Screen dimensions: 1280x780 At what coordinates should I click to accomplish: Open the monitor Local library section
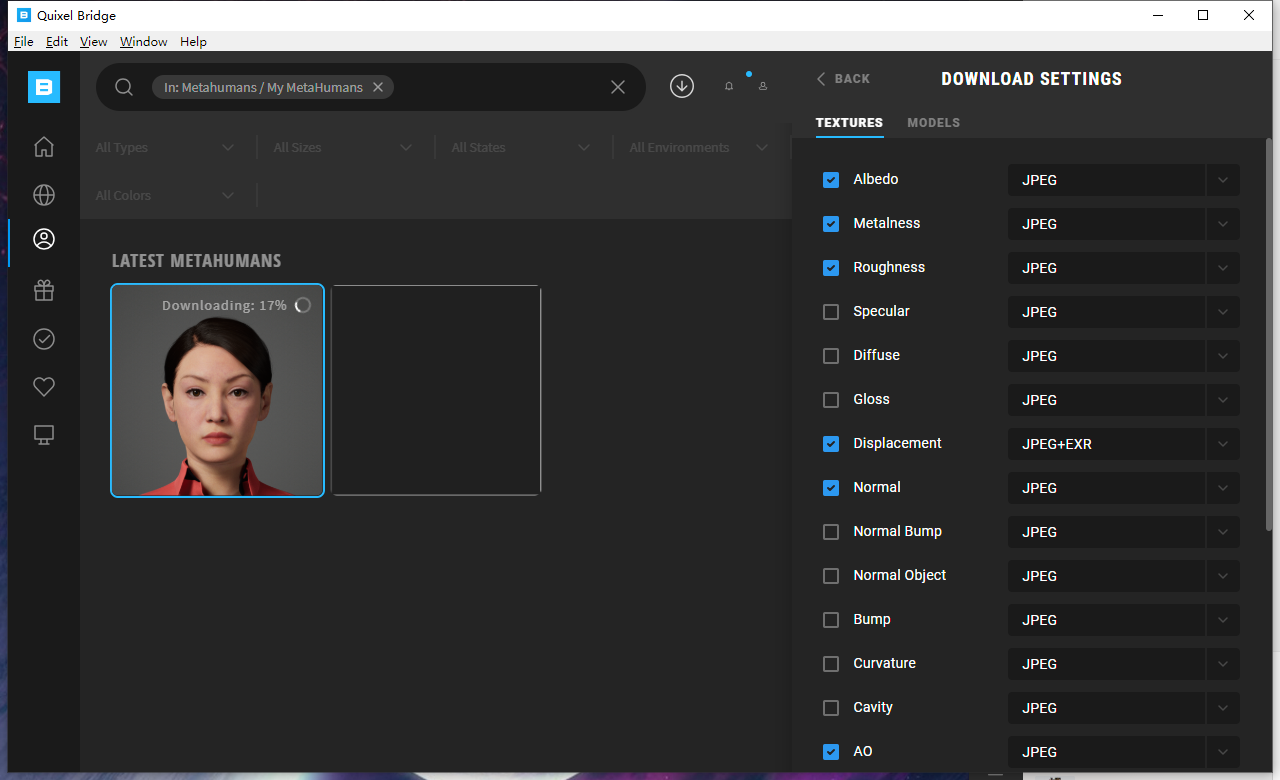44,435
